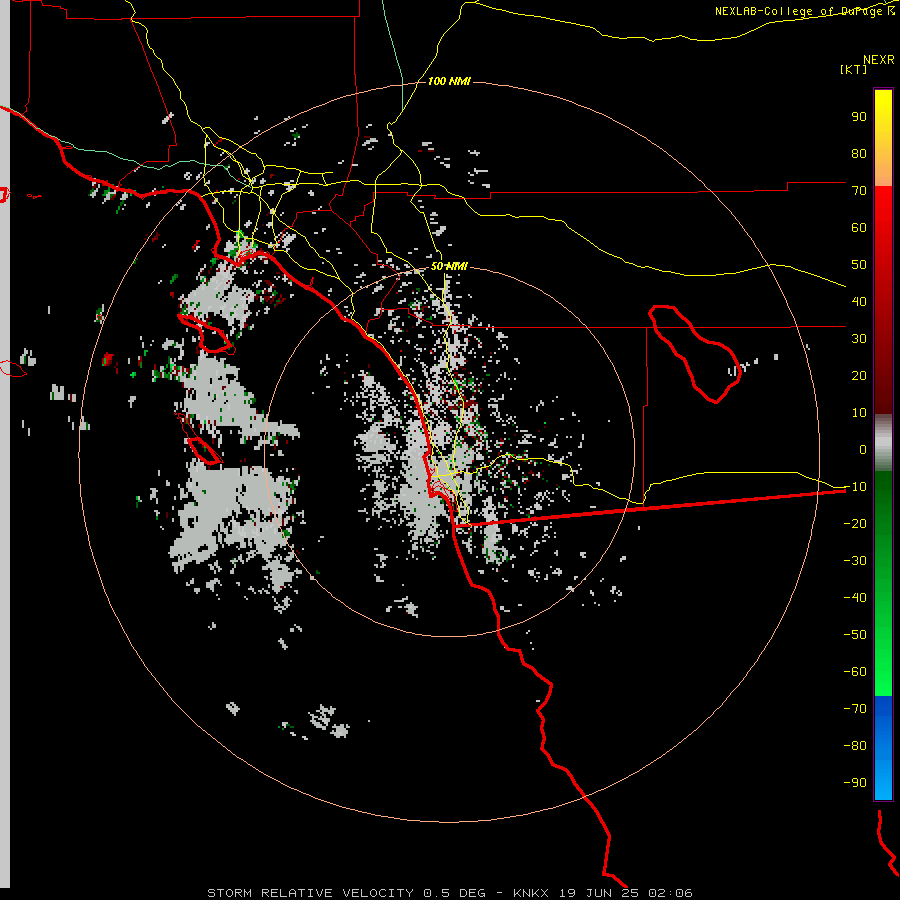Click the NEXR label above the color scale
The image size is (900, 900).
[x=879, y=60]
